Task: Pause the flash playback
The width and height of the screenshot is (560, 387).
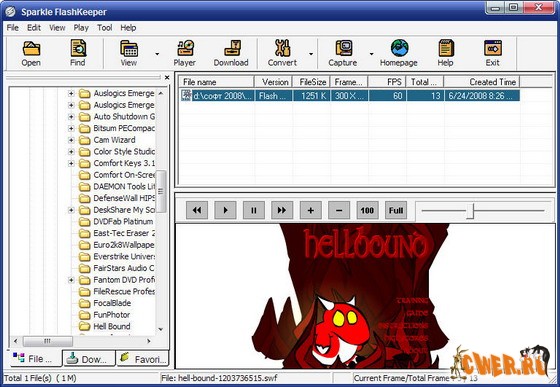Action: (x=254, y=210)
